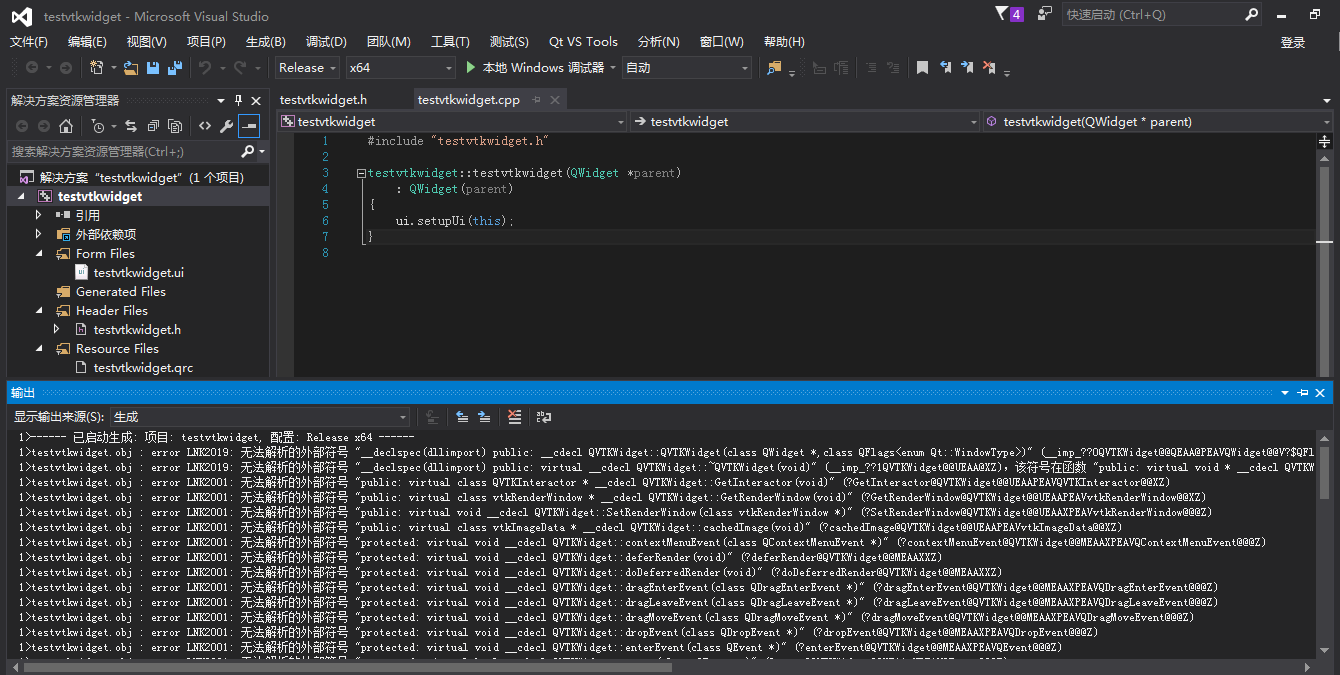This screenshot has width=1340, height=675.
Task: Open the 自动 debug type dropdown
Action: click(686, 68)
